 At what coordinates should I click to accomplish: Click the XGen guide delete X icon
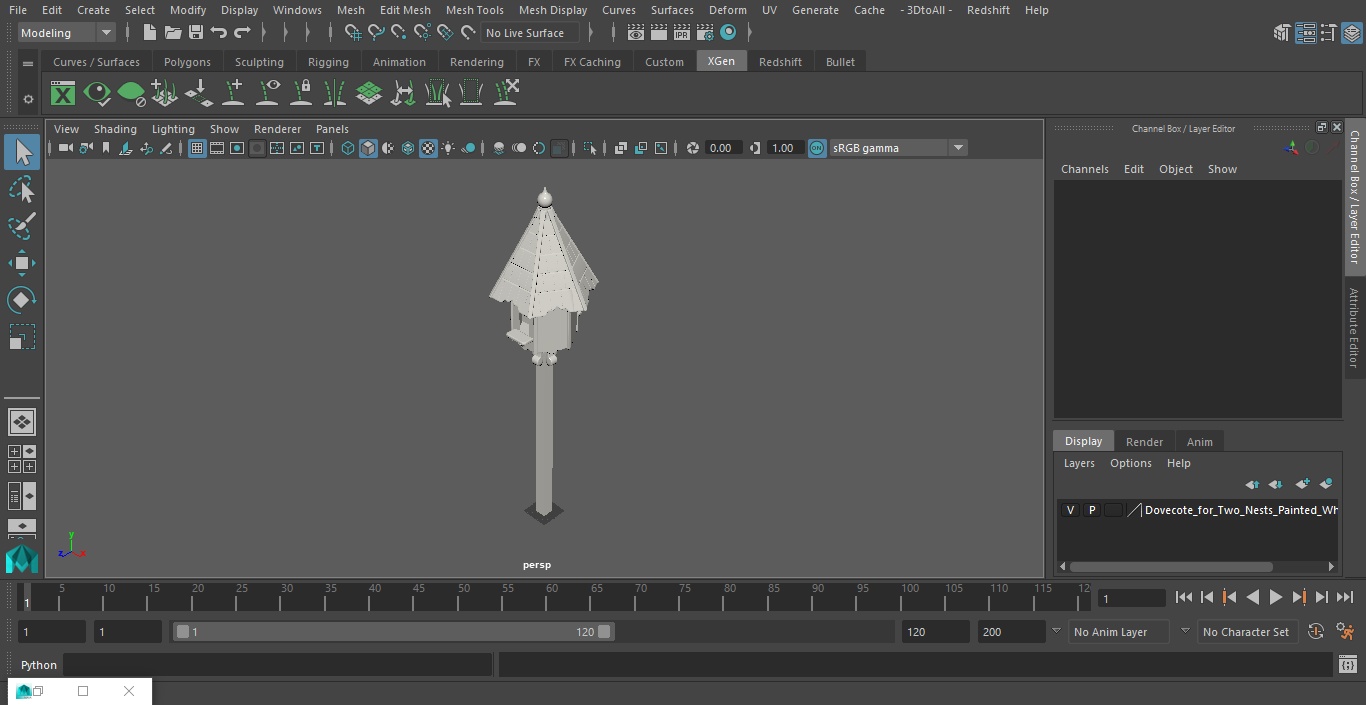[506, 93]
